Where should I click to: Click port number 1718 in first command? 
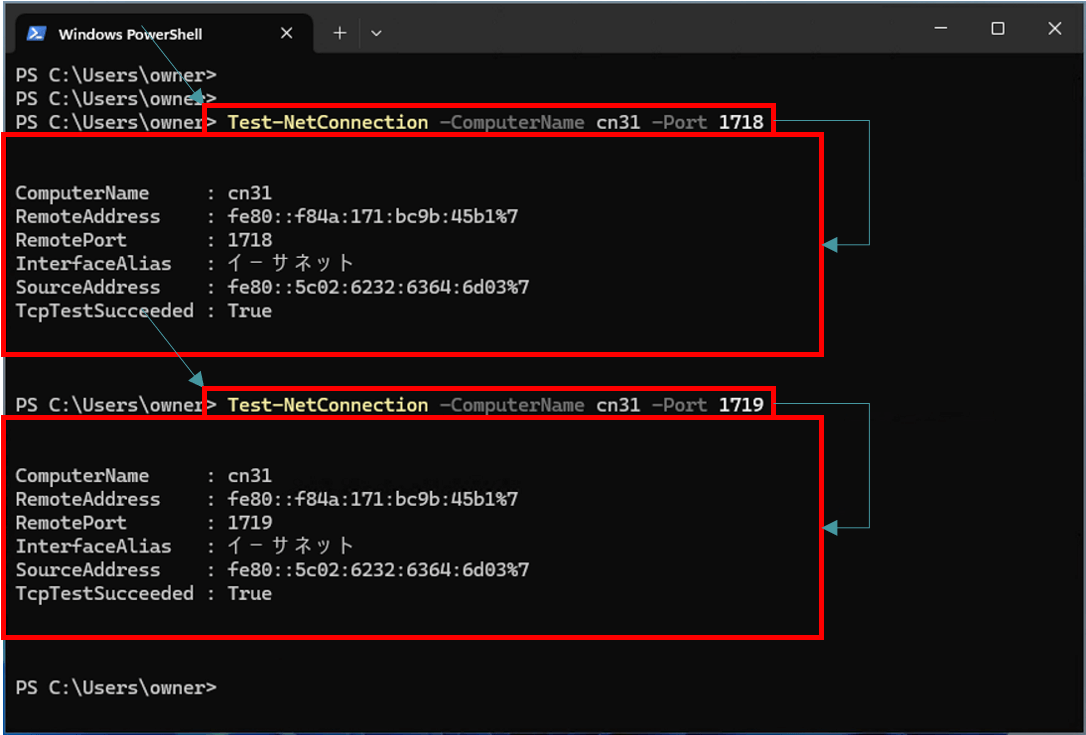click(740, 122)
